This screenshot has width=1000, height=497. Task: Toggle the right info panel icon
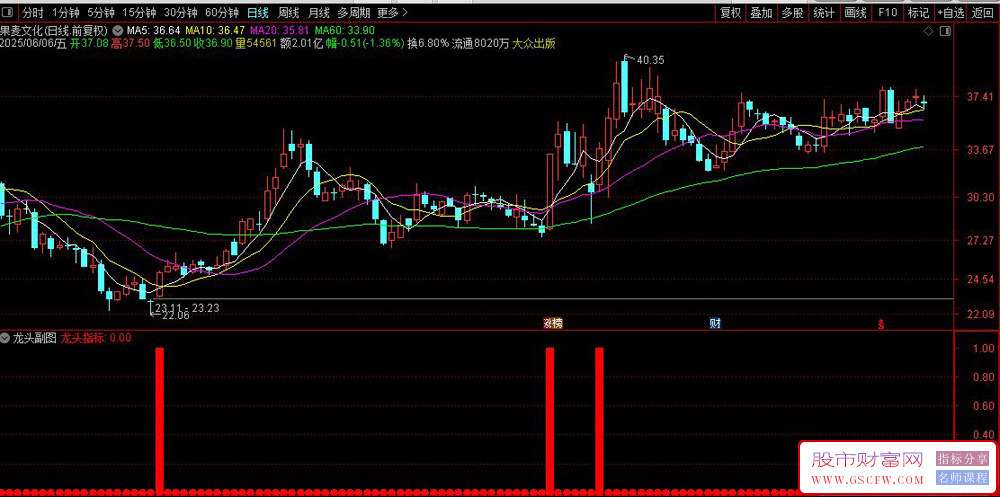(x=945, y=31)
